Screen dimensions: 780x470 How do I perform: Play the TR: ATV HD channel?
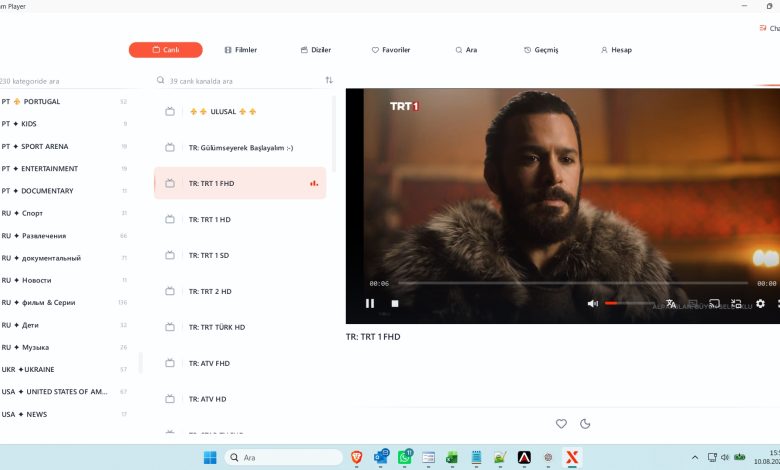coord(240,399)
